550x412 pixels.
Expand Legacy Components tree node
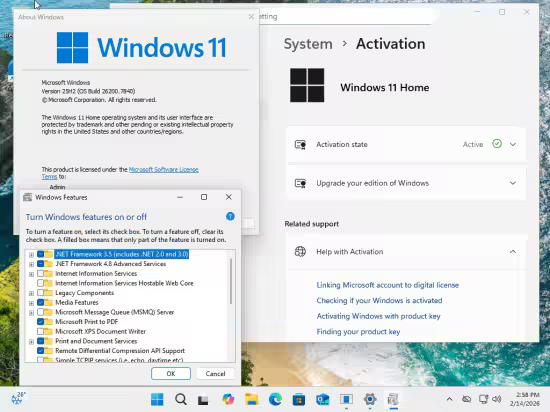[x=31, y=293]
